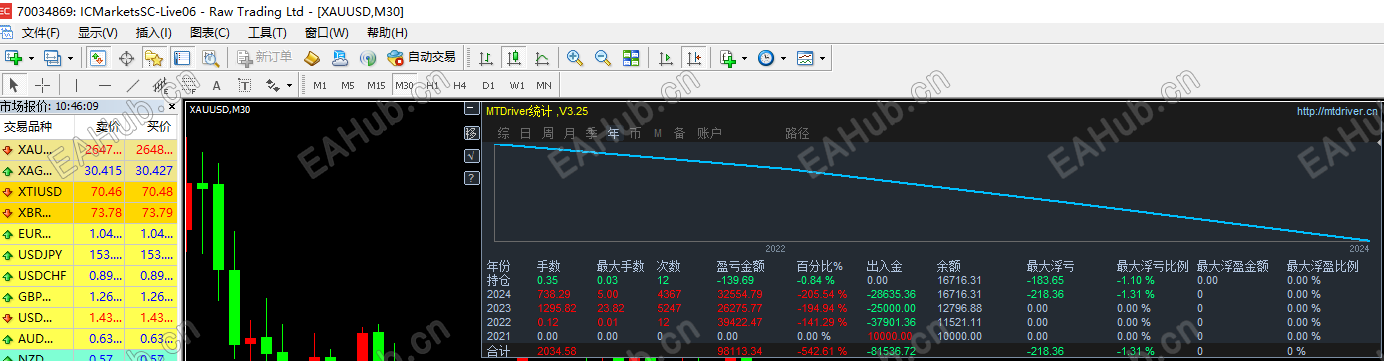Click the signals broadcast icon
The height and width of the screenshot is (361, 1384).
[x=368, y=57]
